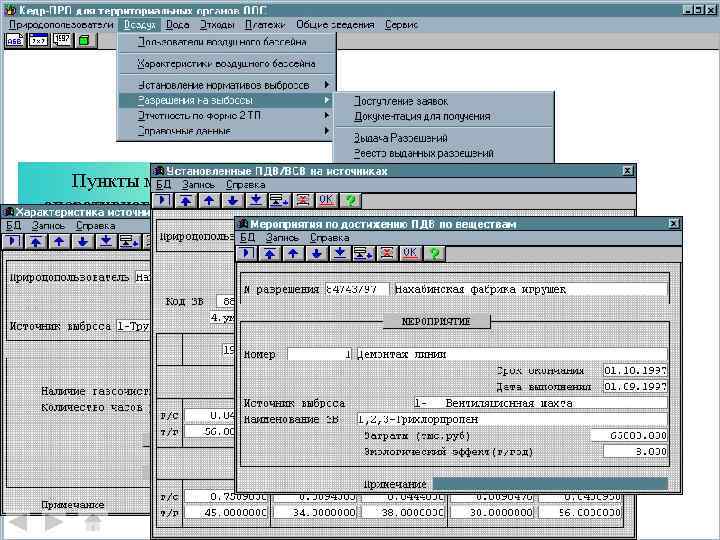This screenshot has width=720, height=540.
Task: Open Справка menu in Характеристика источника window
Action: [96, 226]
